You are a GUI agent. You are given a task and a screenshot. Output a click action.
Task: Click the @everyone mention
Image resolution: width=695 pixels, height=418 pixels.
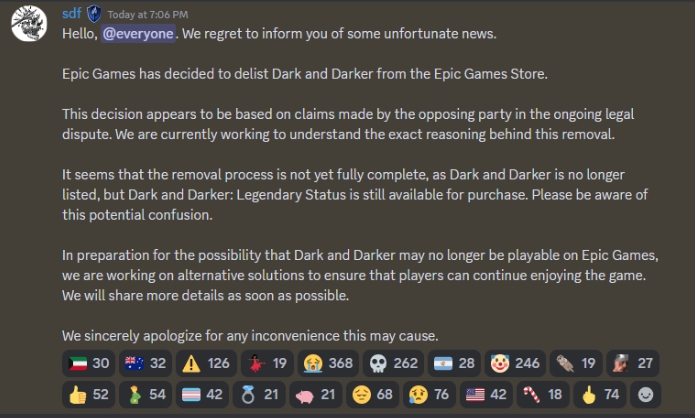pyautogui.click(x=138, y=34)
